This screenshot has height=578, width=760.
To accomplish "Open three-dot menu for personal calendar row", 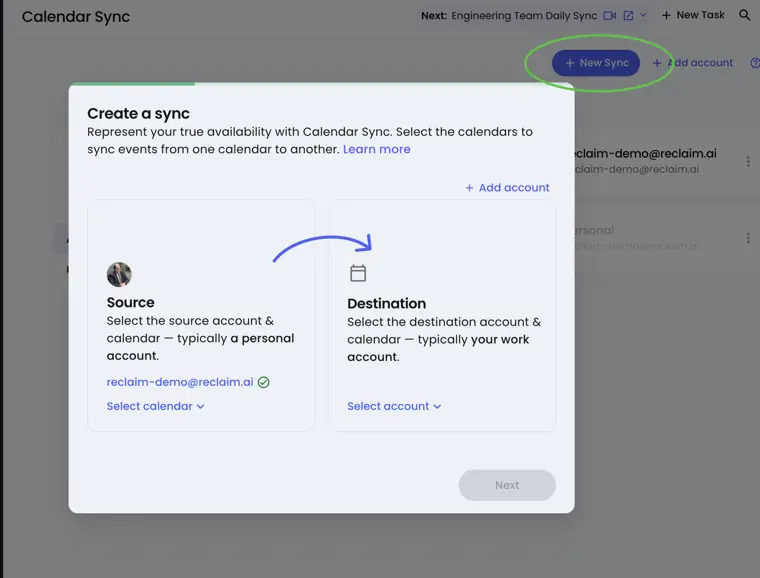I will point(748,238).
